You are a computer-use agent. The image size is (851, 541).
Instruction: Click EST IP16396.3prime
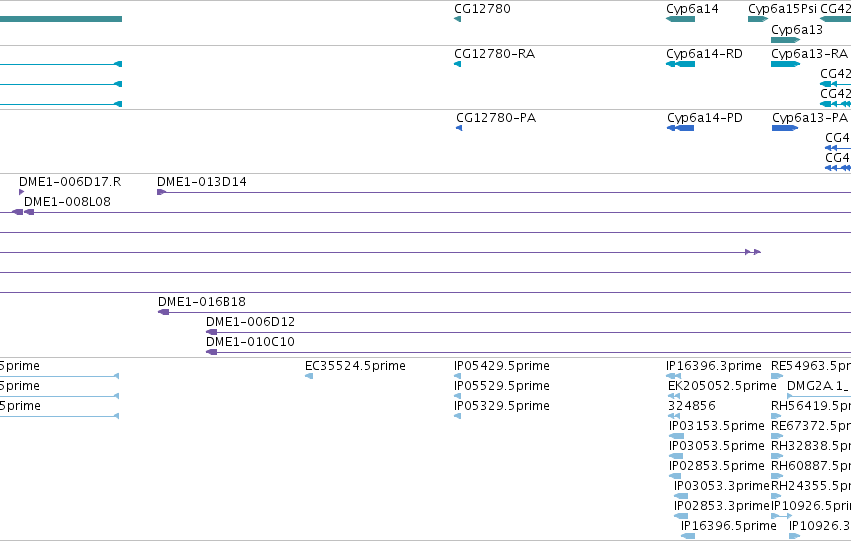click(714, 366)
